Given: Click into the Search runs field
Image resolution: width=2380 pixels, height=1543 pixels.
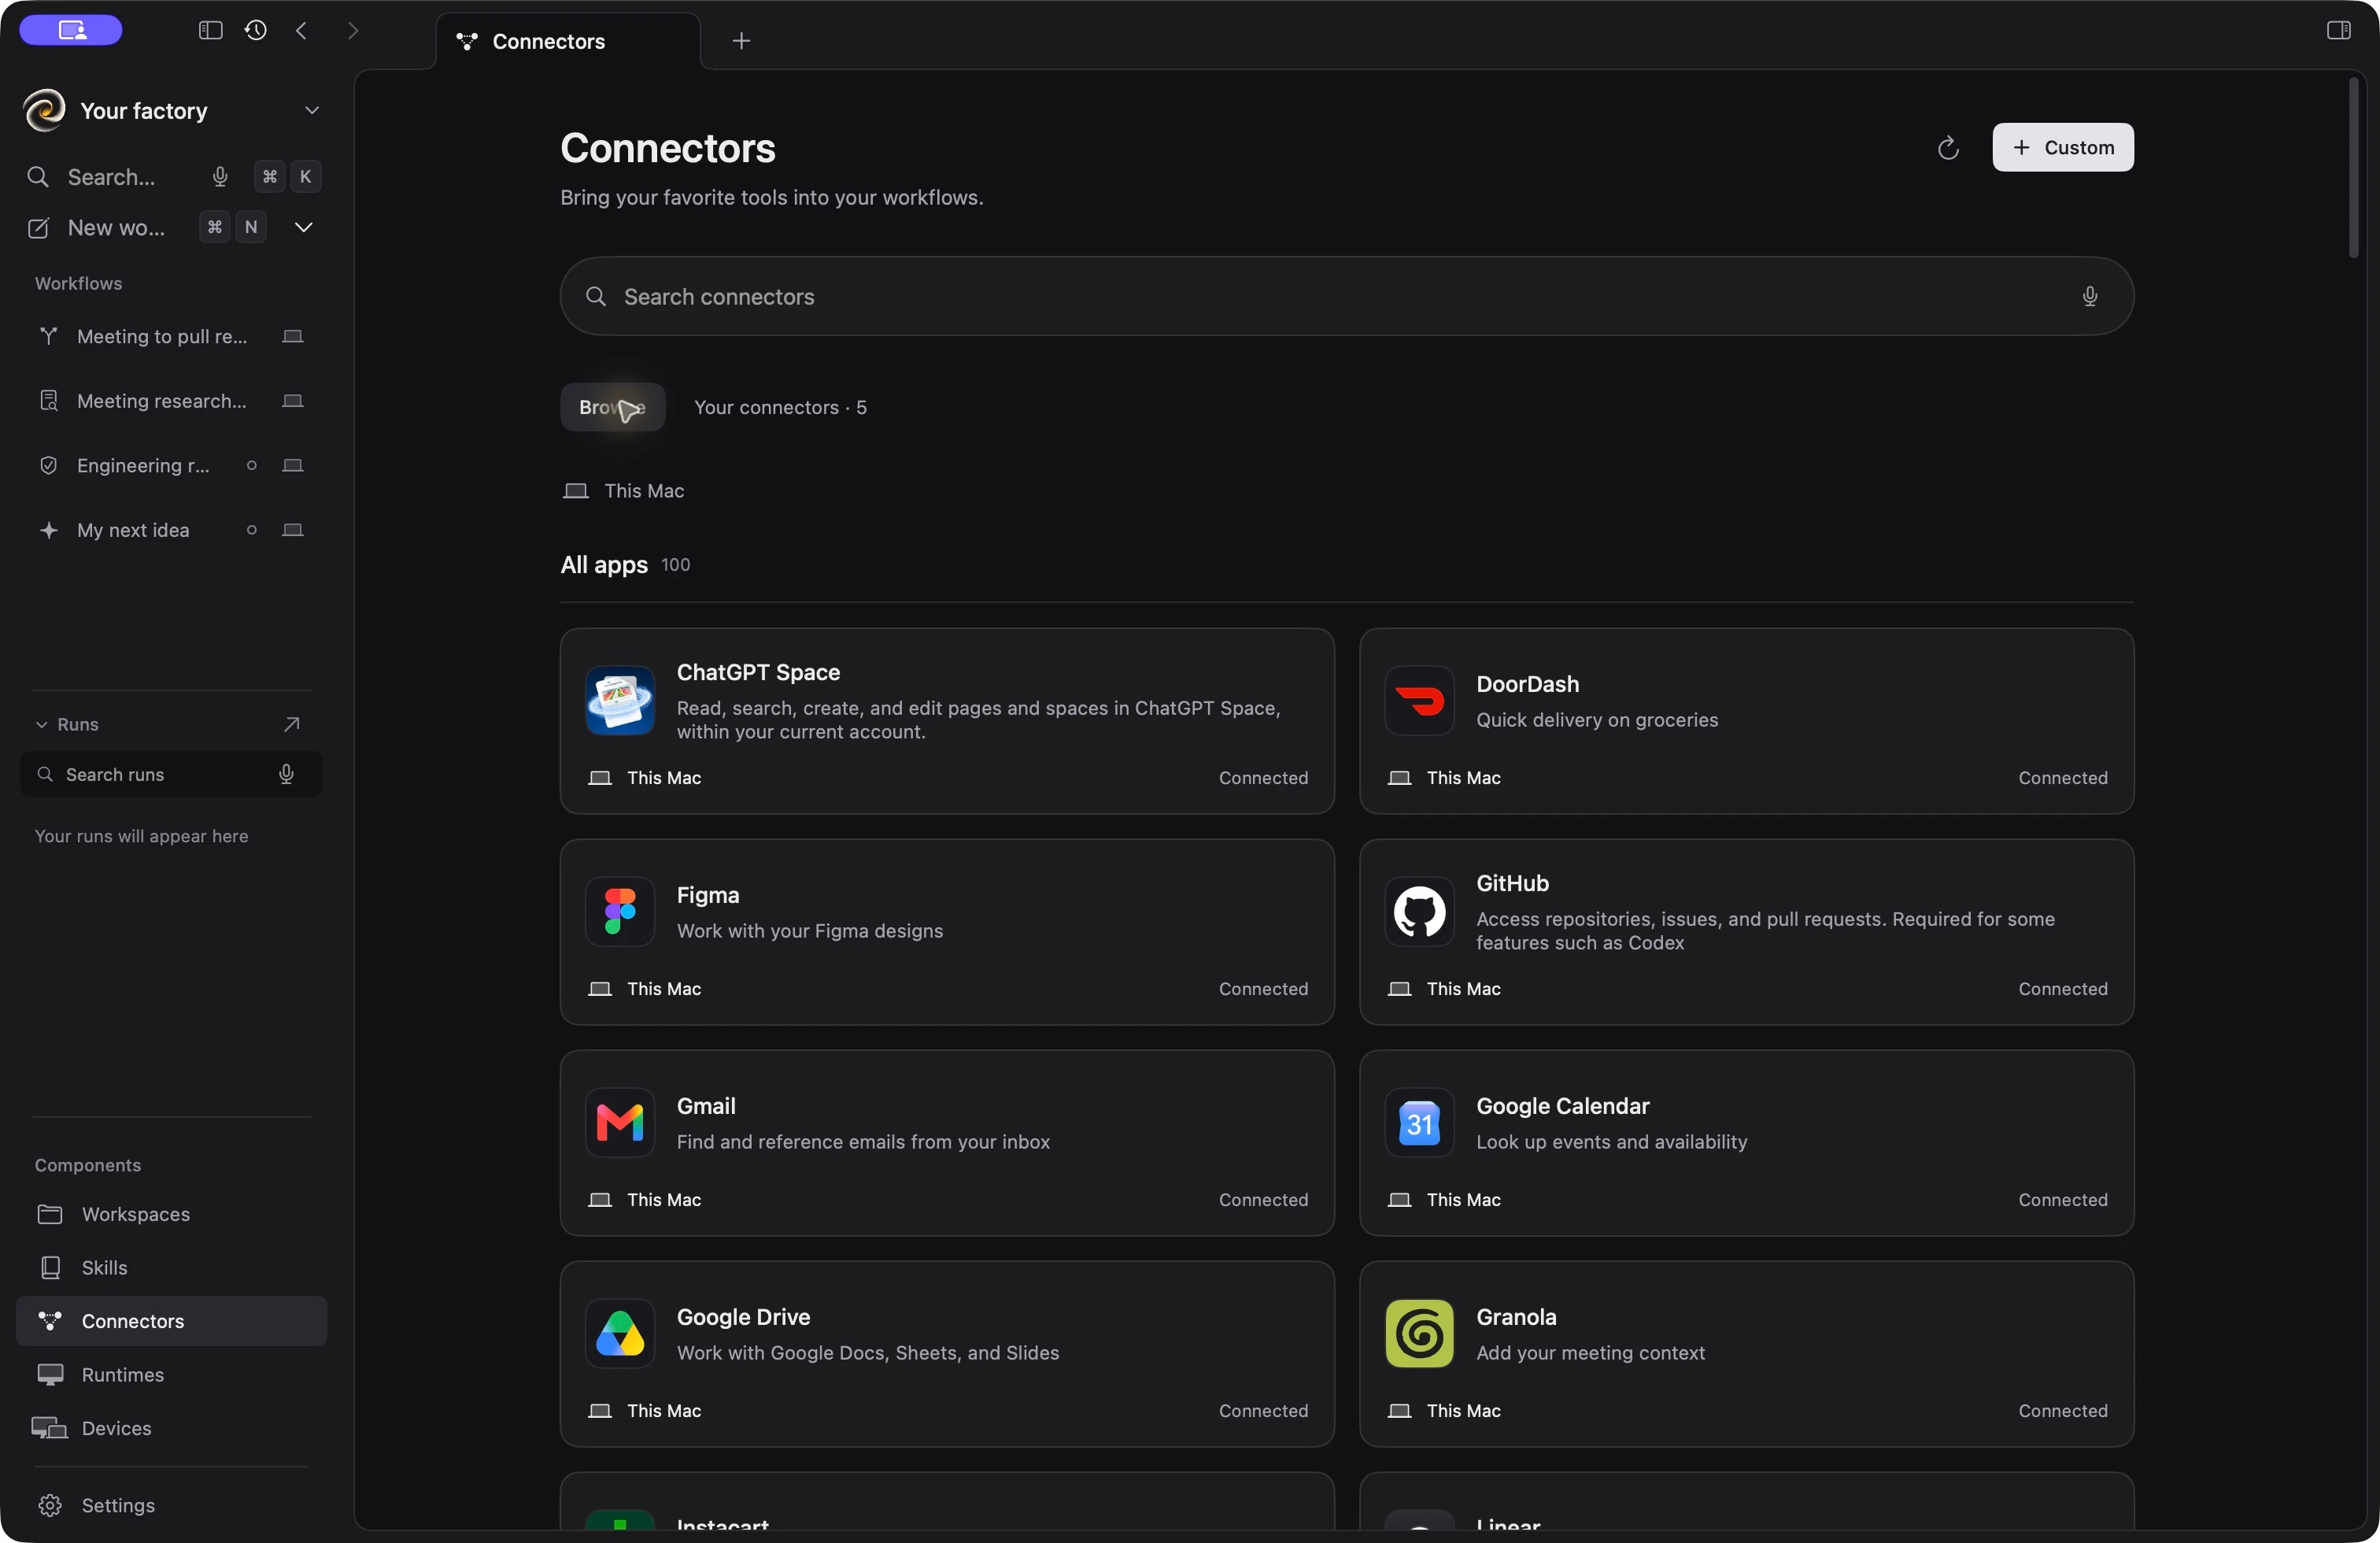Looking at the screenshot, I should (x=171, y=775).
